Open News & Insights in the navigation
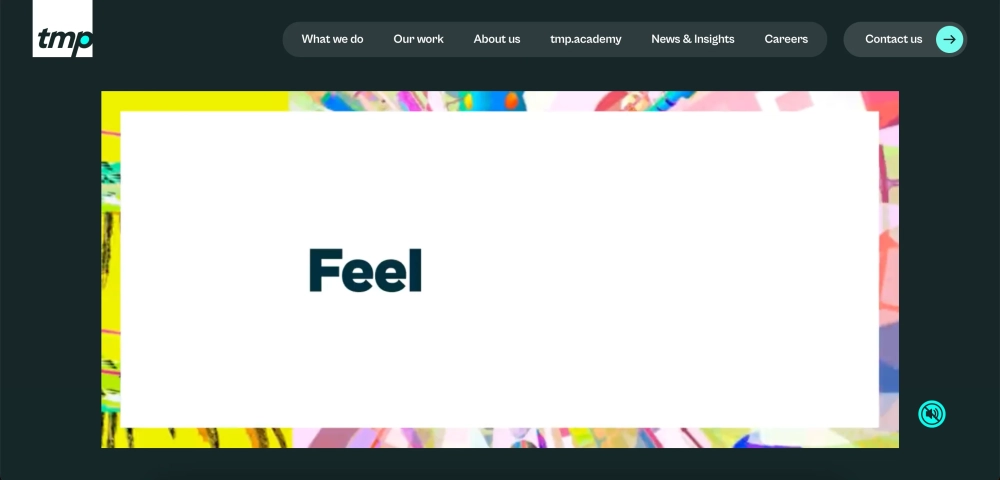 (693, 39)
